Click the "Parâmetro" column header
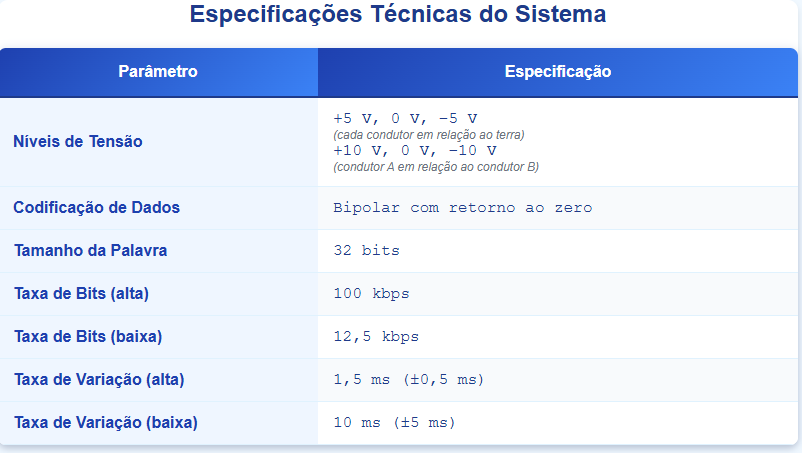The width and height of the screenshot is (802, 453). click(x=158, y=72)
